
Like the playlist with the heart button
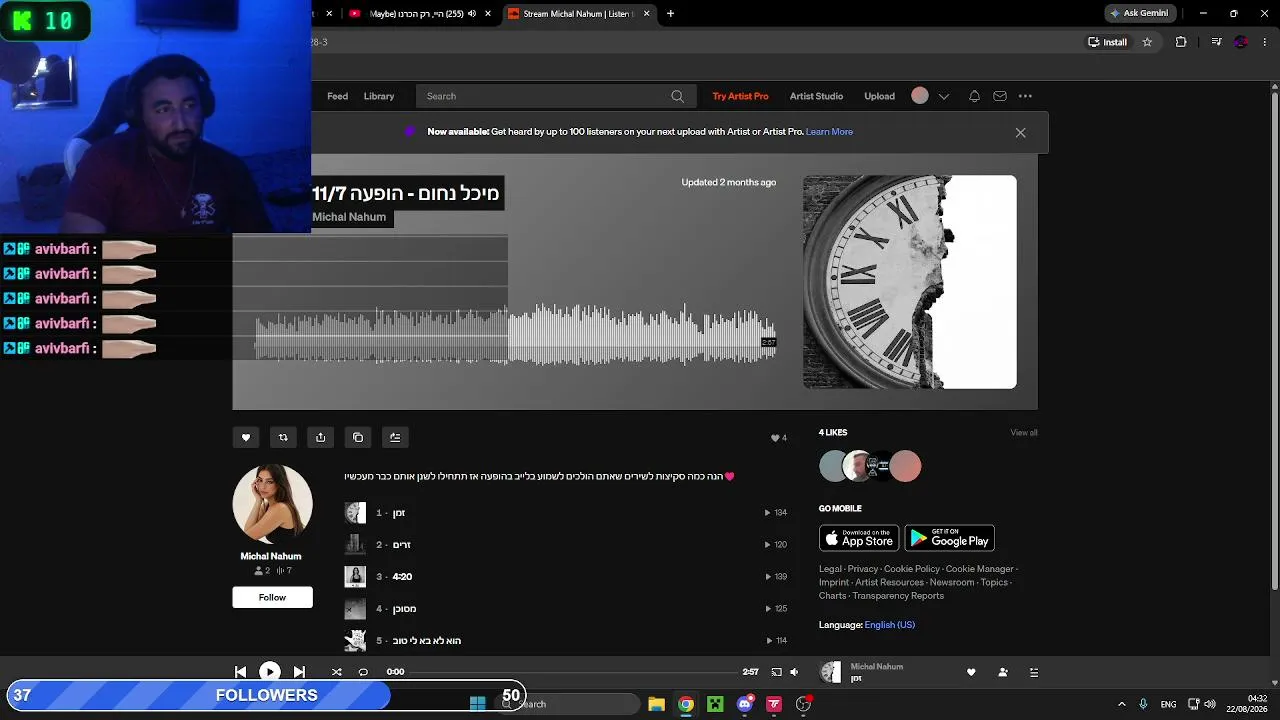[x=246, y=437]
